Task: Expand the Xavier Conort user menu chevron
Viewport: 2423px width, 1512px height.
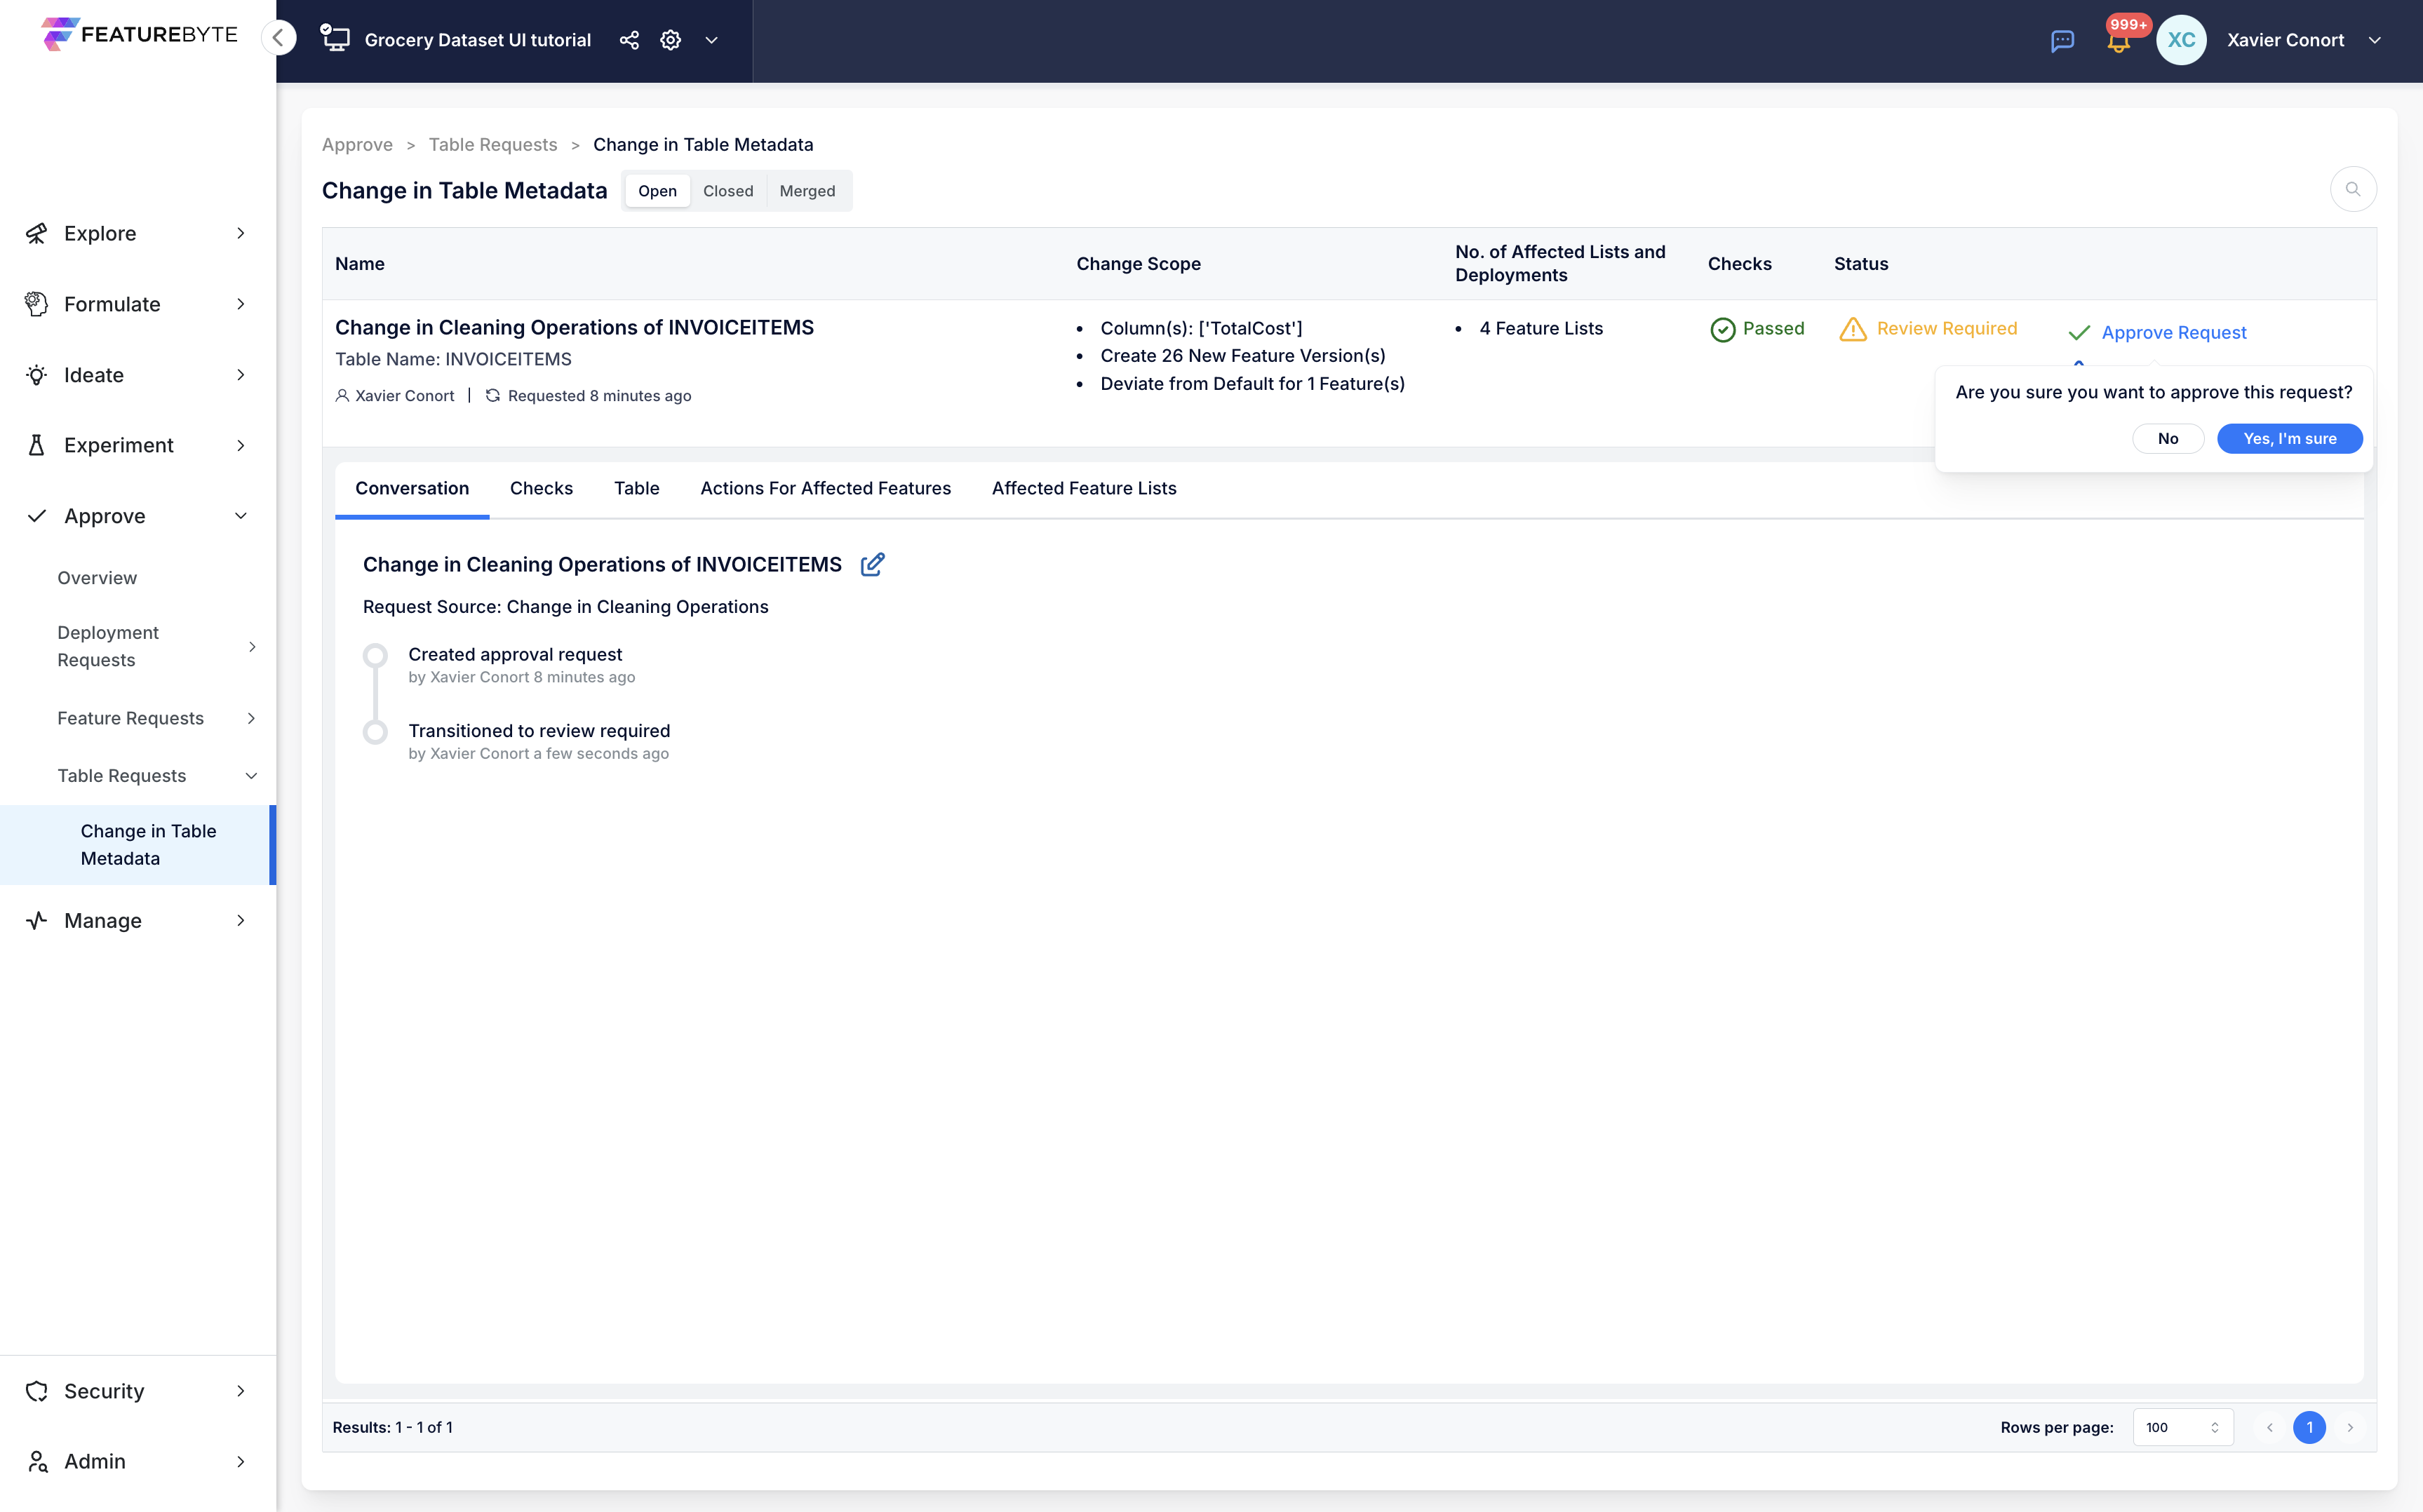Action: click(x=2374, y=40)
